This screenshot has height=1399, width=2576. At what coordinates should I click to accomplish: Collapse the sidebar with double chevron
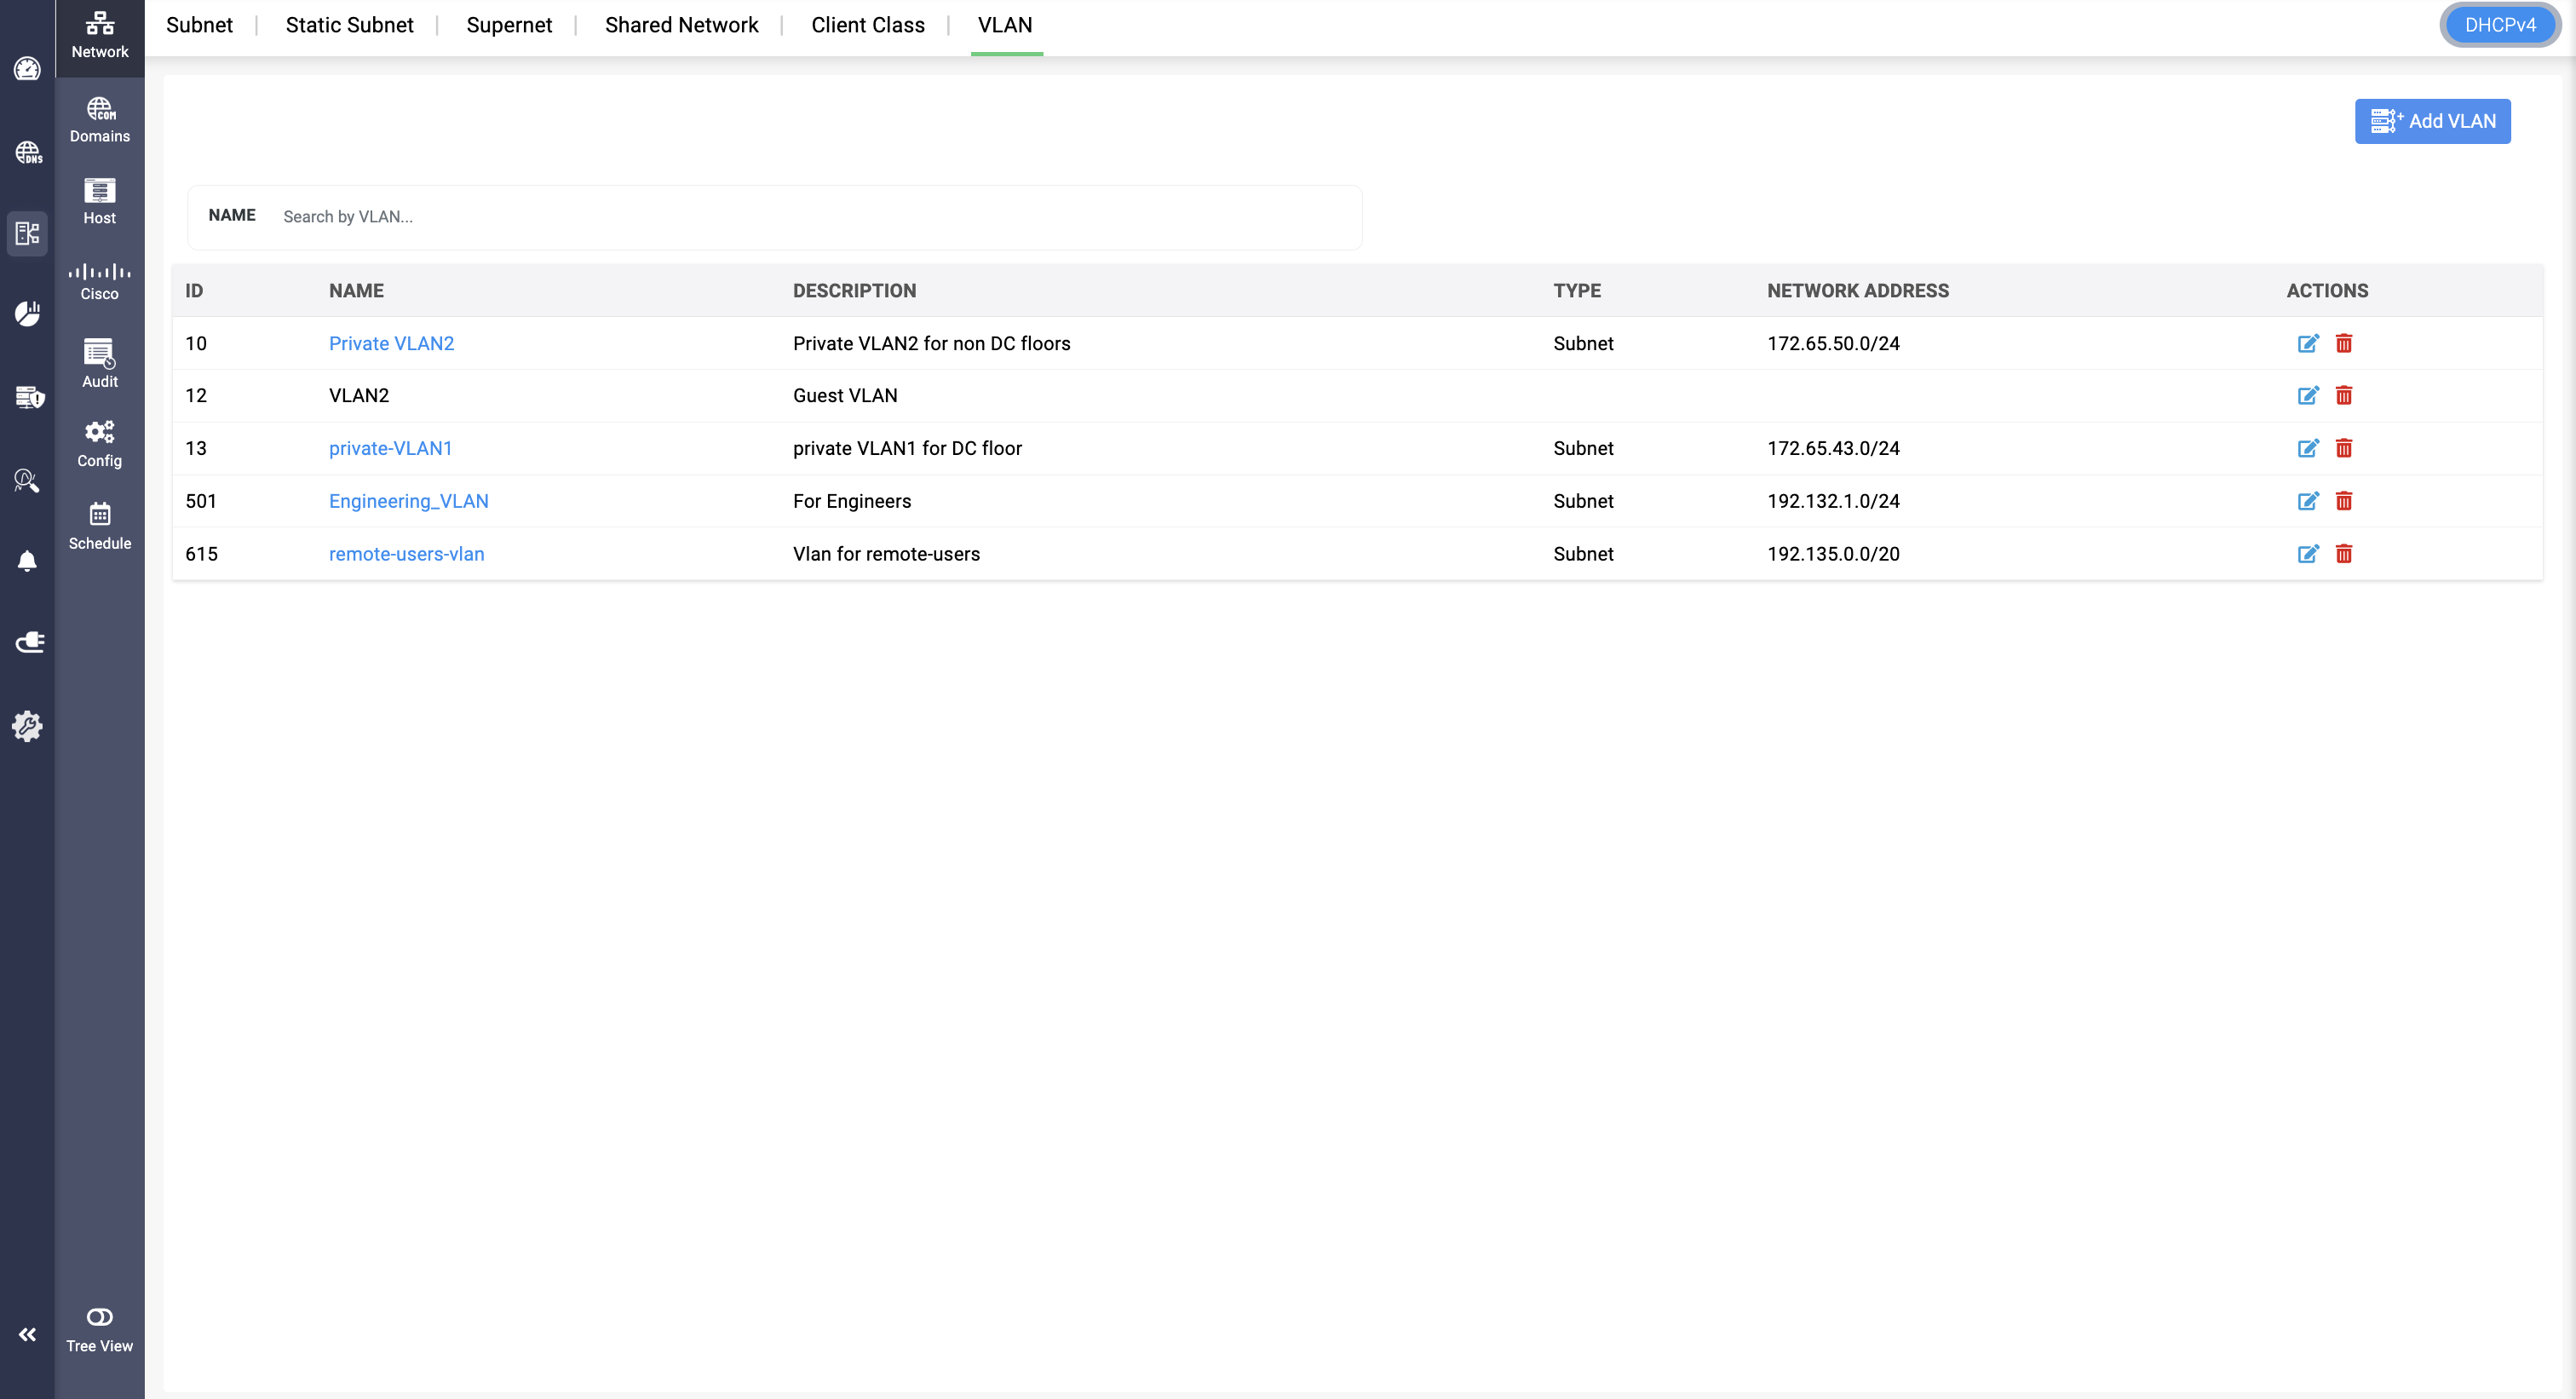point(27,1334)
